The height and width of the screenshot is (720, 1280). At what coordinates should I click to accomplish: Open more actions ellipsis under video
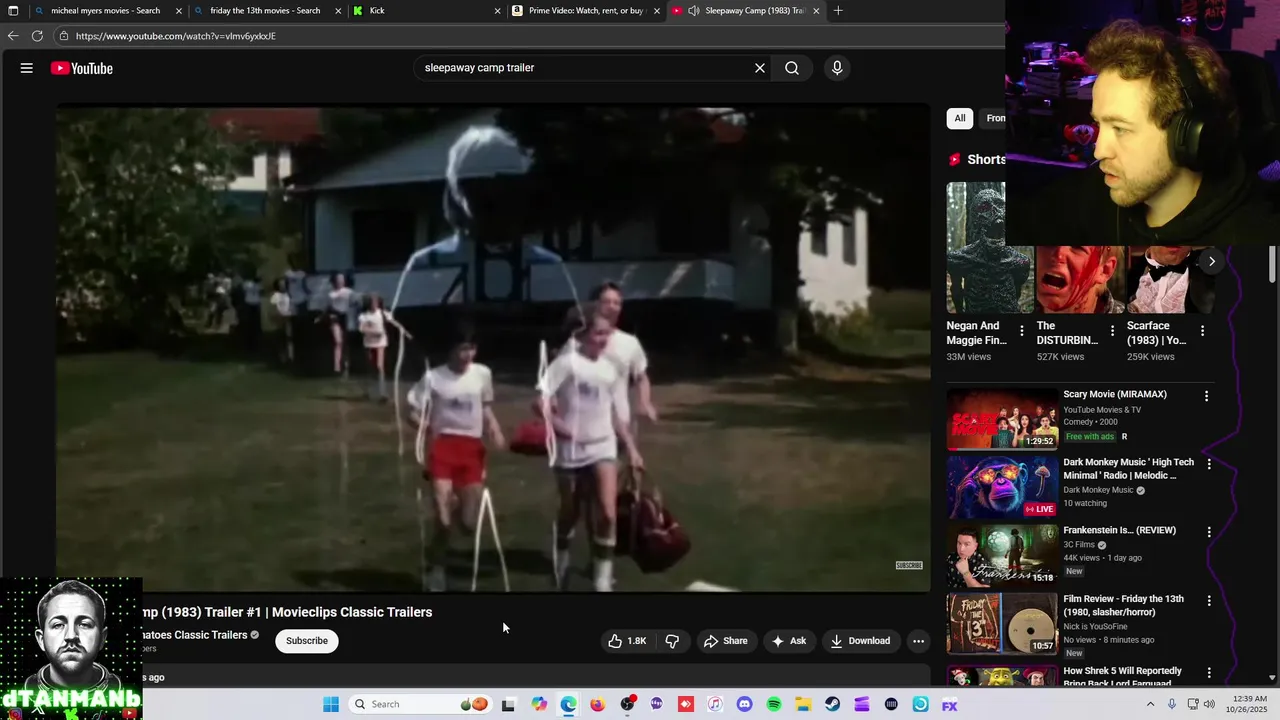[x=918, y=641]
